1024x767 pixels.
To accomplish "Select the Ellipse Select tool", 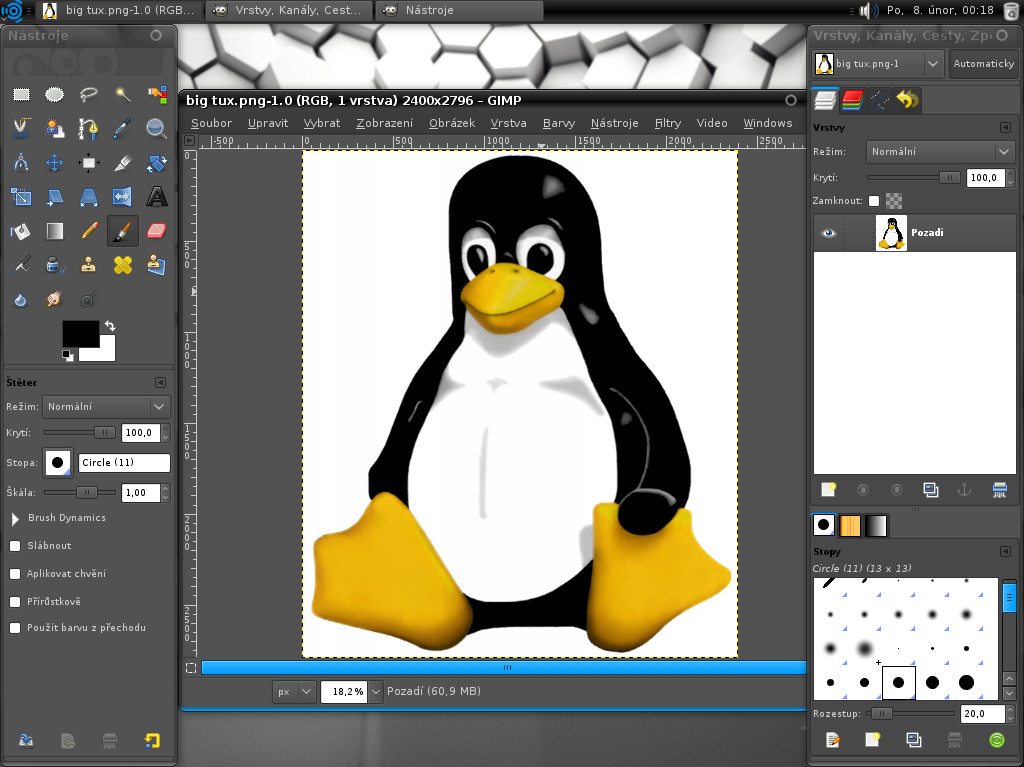I will (54, 95).
